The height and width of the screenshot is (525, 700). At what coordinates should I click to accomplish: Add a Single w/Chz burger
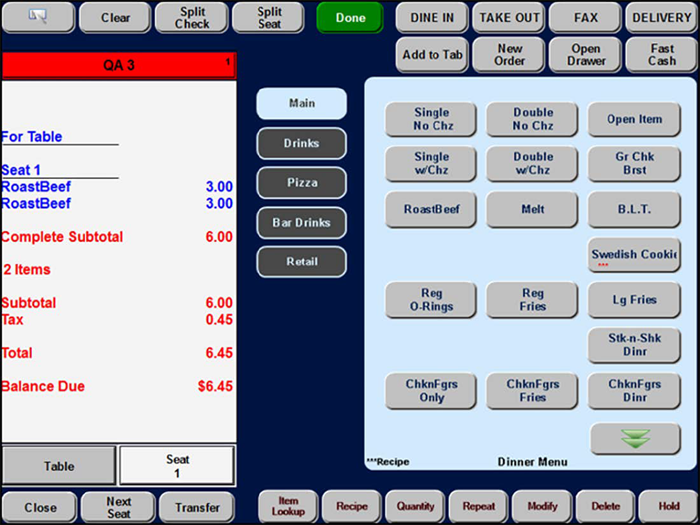(x=431, y=164)
